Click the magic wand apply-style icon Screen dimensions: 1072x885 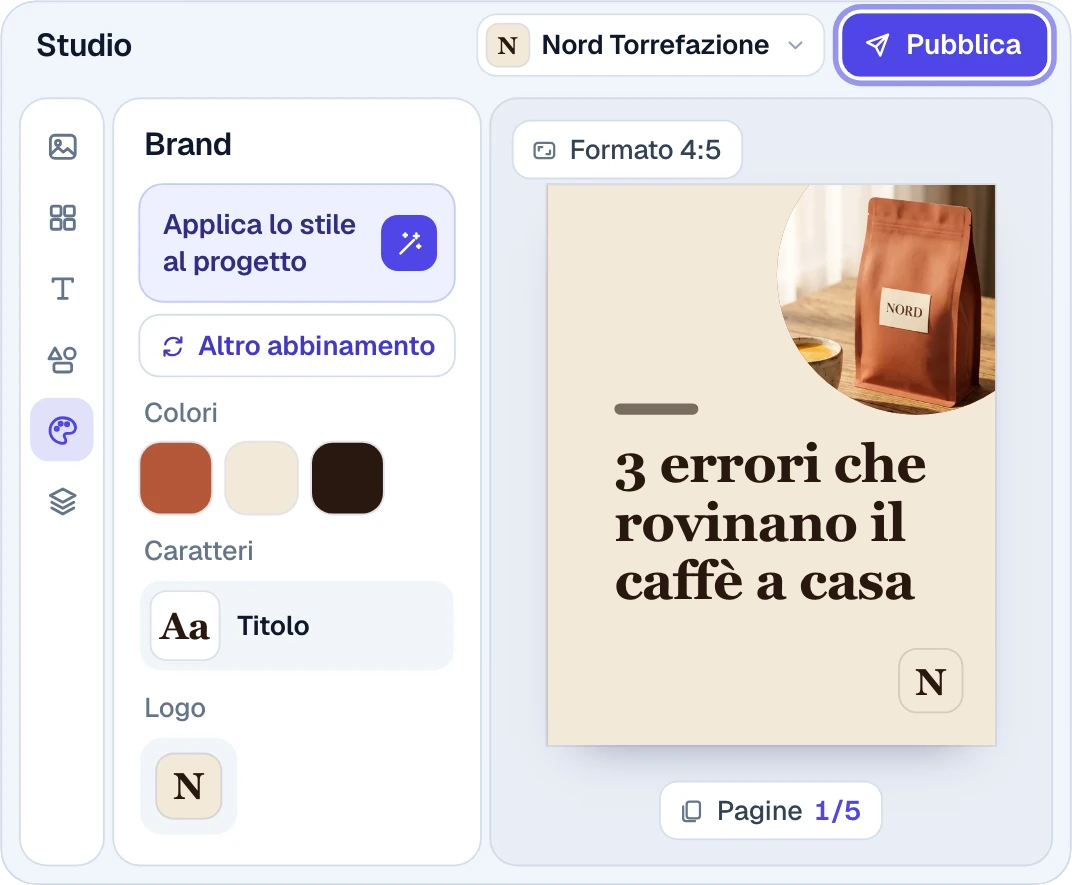click(x=409, y=243)
